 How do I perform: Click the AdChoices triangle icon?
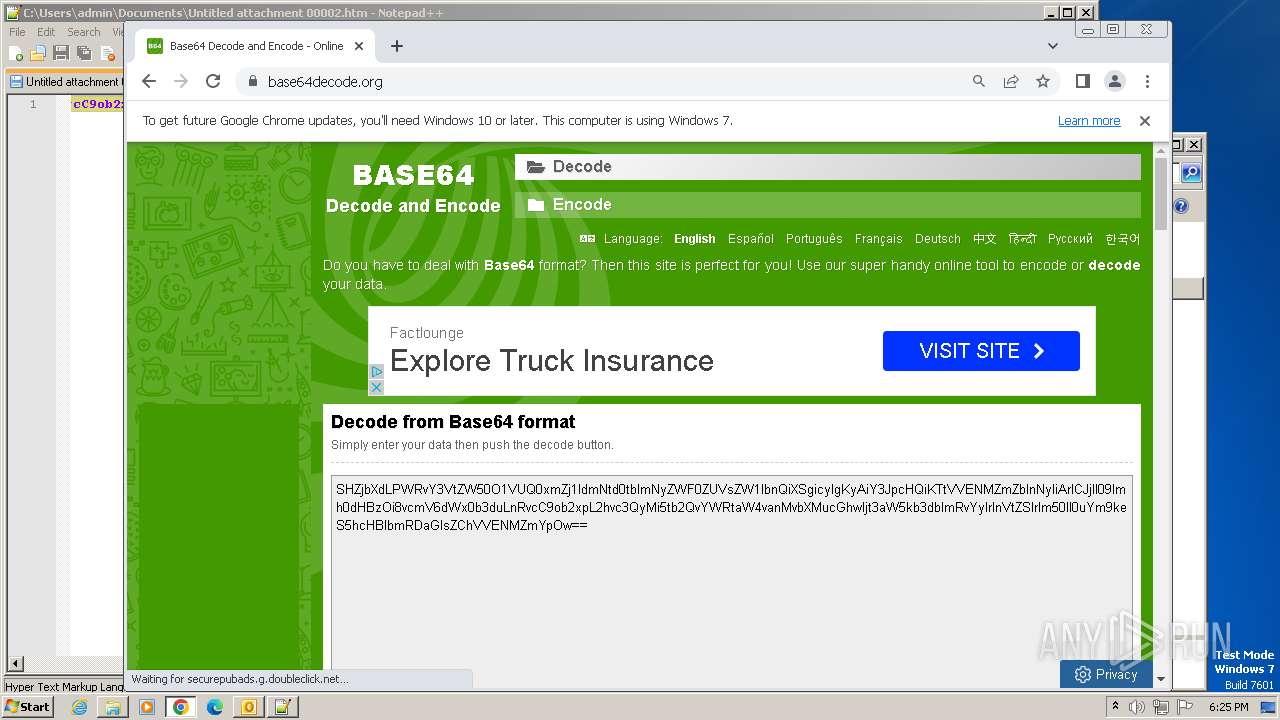point(376,372)
